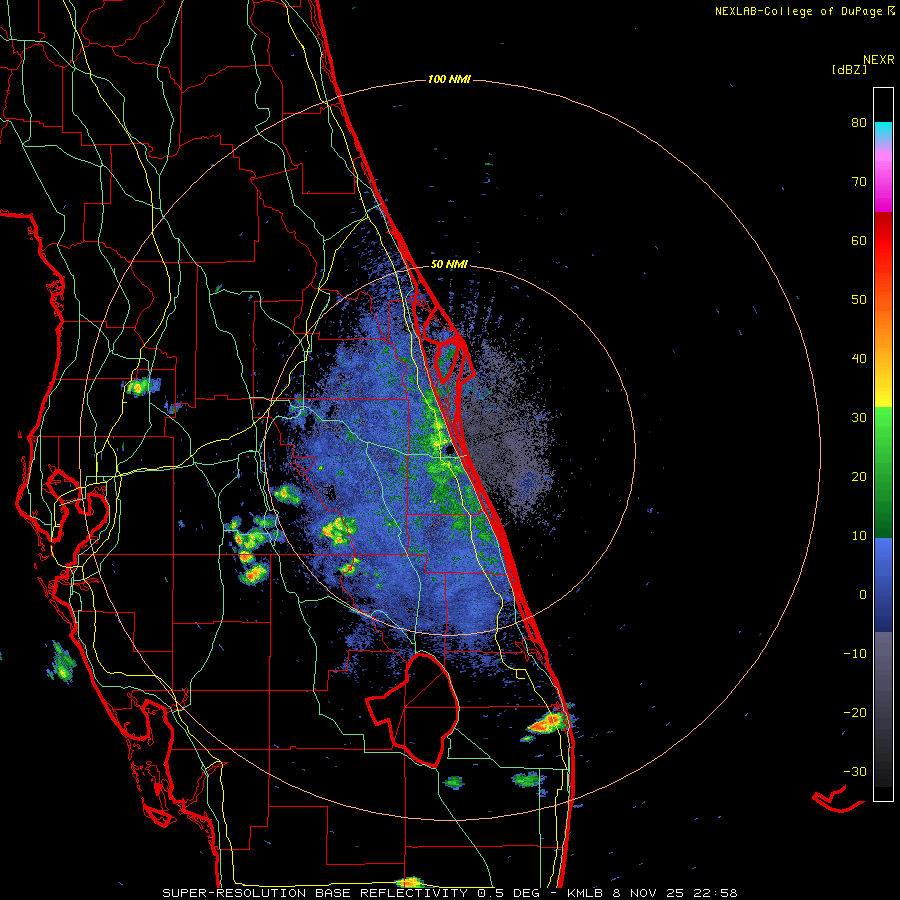The height and width of the screenshot is (900, 900).
Task: Click the 0 value on dBZ scale
Action: (x=863, y=595)
